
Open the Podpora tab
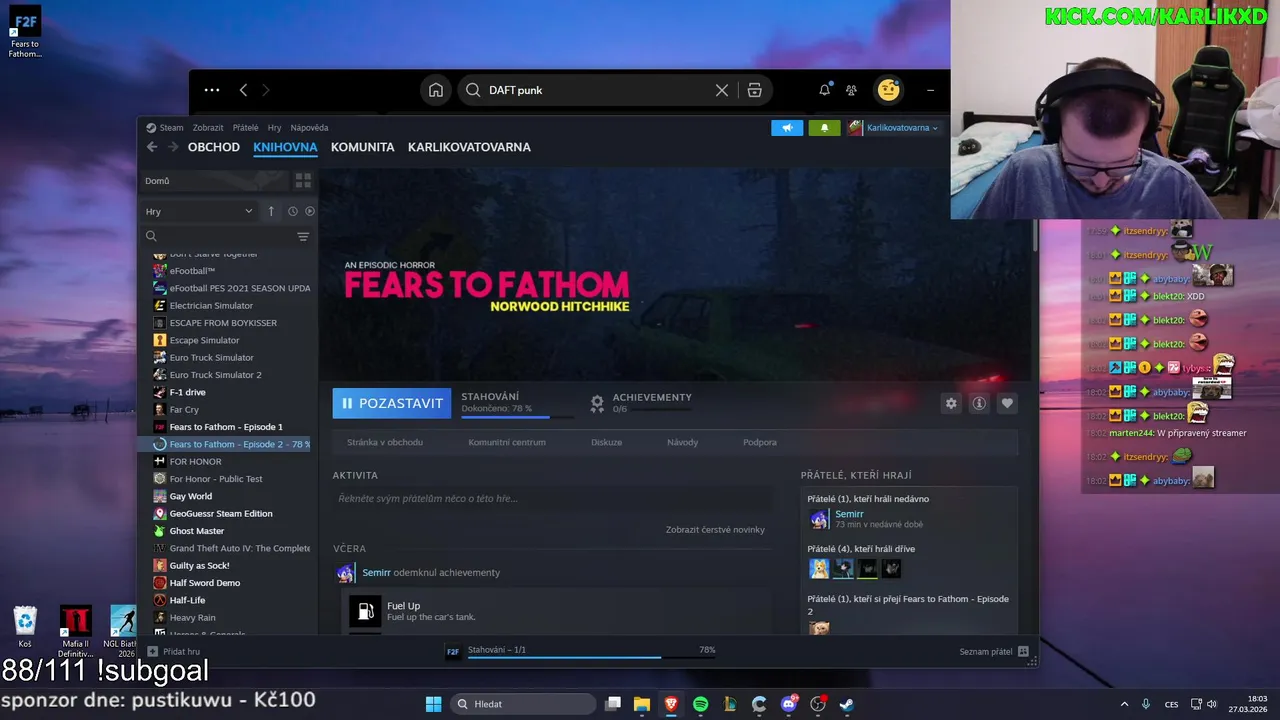pyautogui.click(x=759, y=442)
